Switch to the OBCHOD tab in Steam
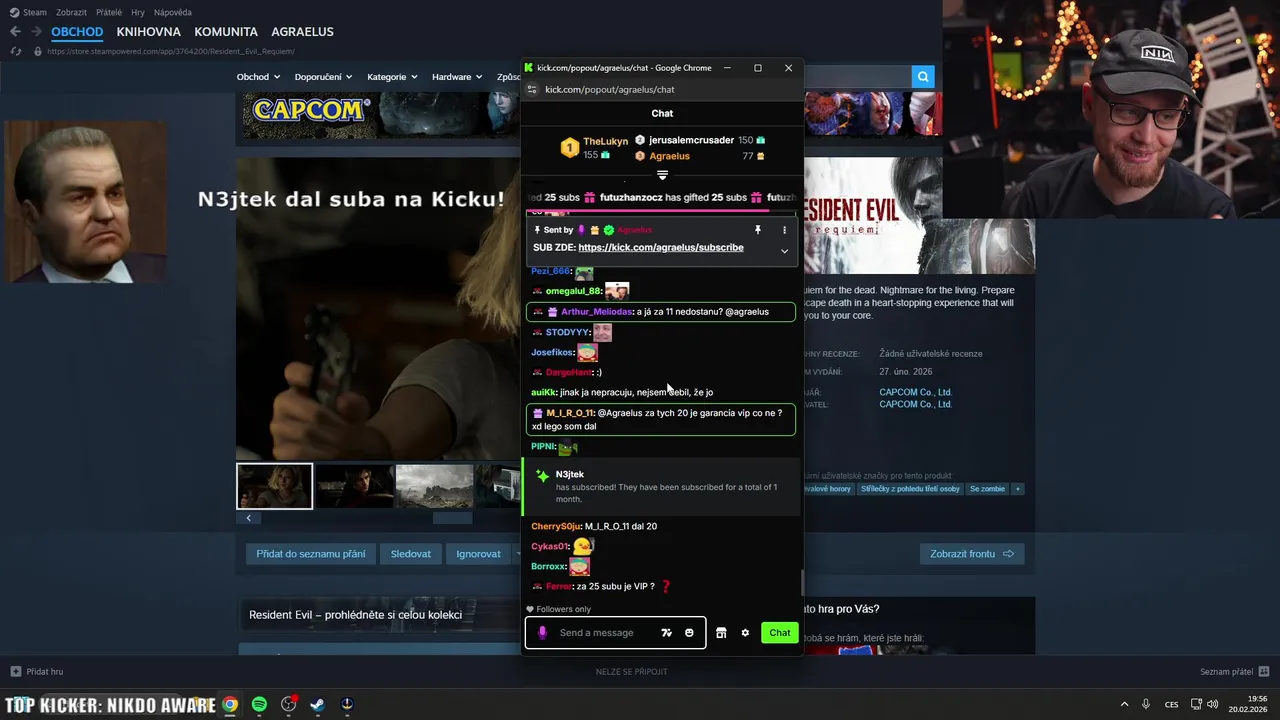This screenshot has height=720, width=1280. [x=77, y=31]
